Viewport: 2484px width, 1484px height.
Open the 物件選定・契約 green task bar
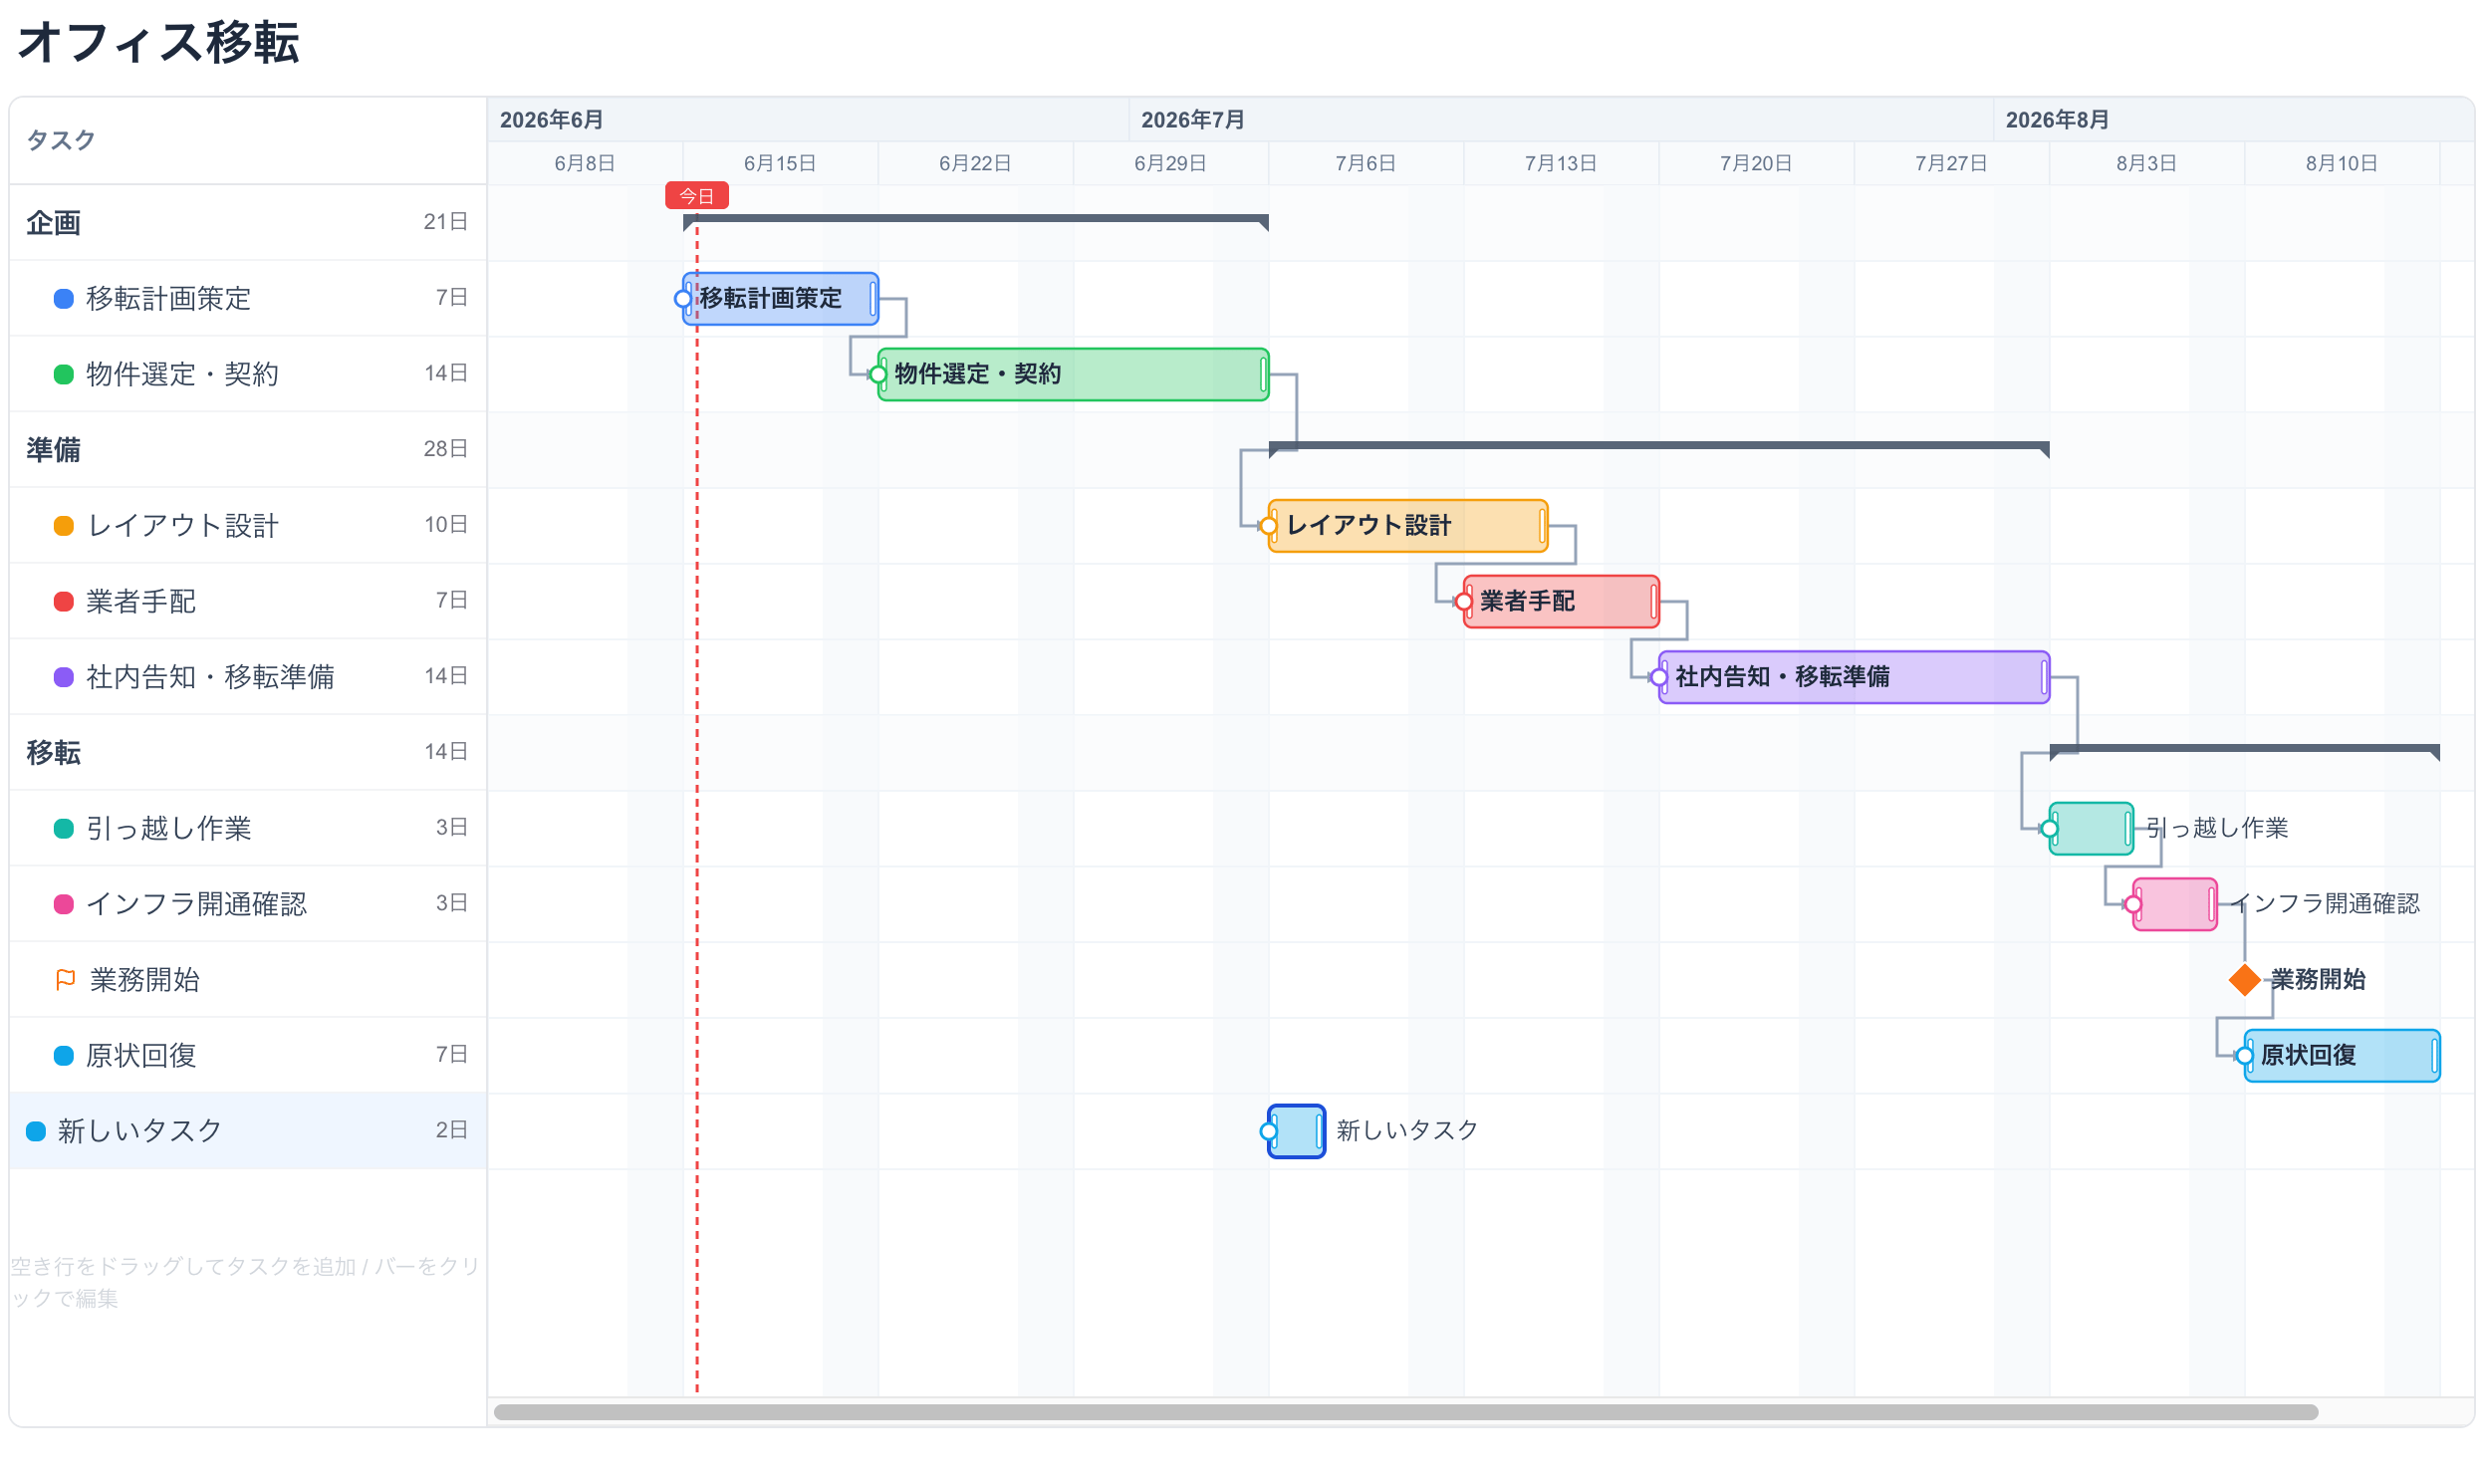1073,375
